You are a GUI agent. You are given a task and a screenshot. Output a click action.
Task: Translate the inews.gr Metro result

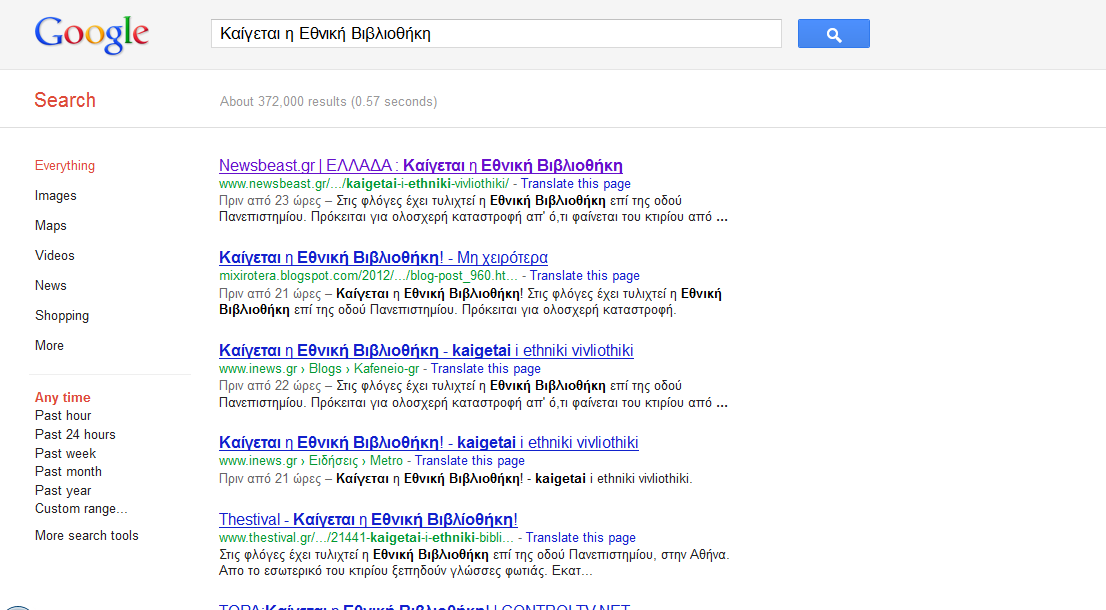[x=470, y=460]
